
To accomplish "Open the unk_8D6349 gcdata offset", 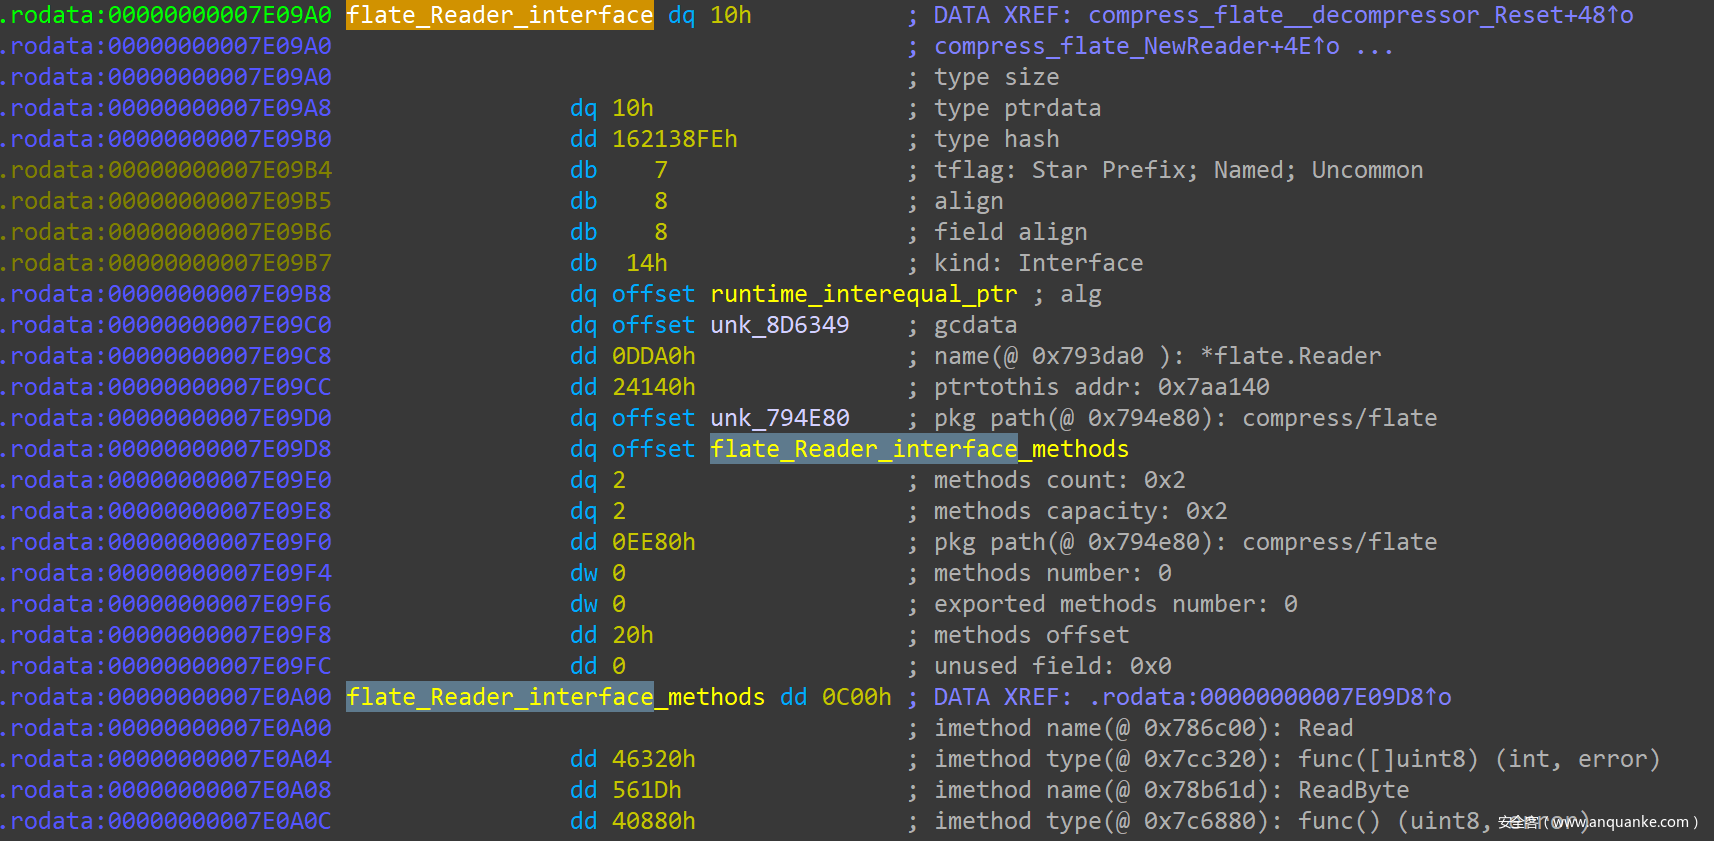I will pyautogui.click(x=779, y=325).
